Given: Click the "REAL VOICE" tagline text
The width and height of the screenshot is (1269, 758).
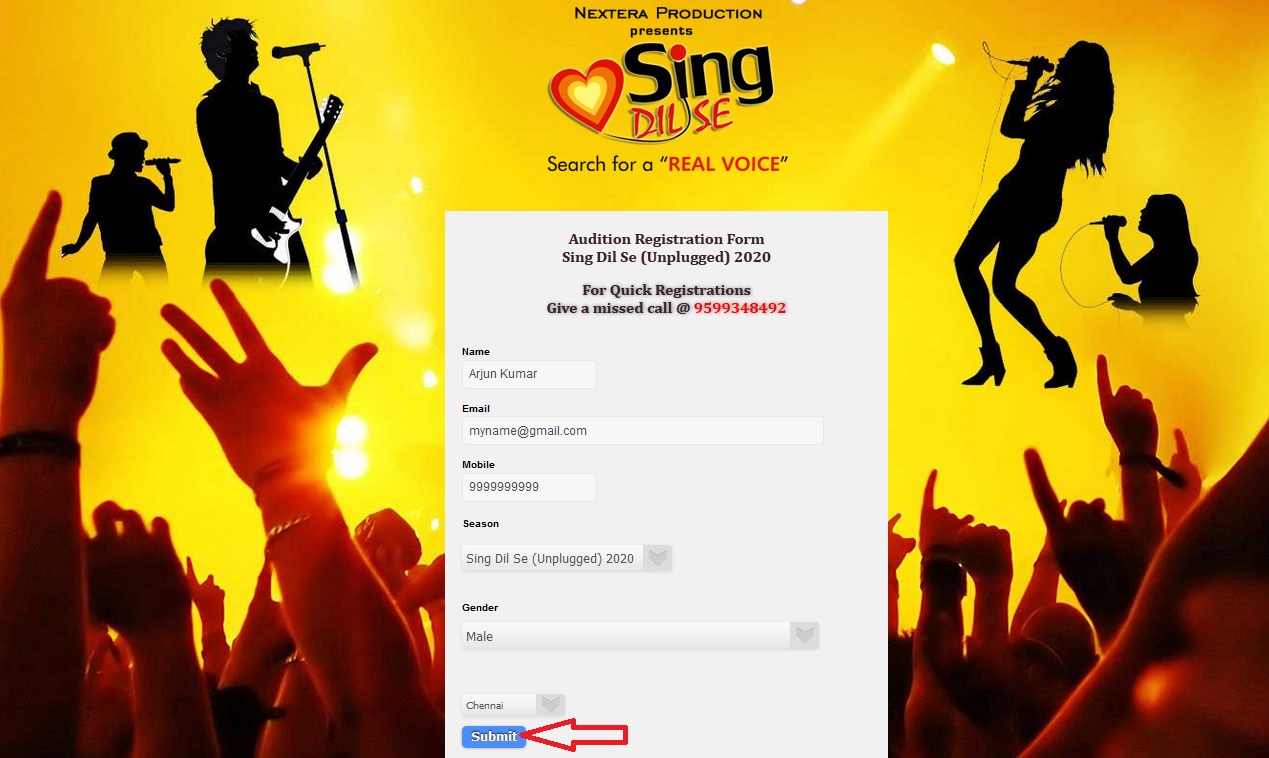Looking at the screenshot, I should 724,164.
